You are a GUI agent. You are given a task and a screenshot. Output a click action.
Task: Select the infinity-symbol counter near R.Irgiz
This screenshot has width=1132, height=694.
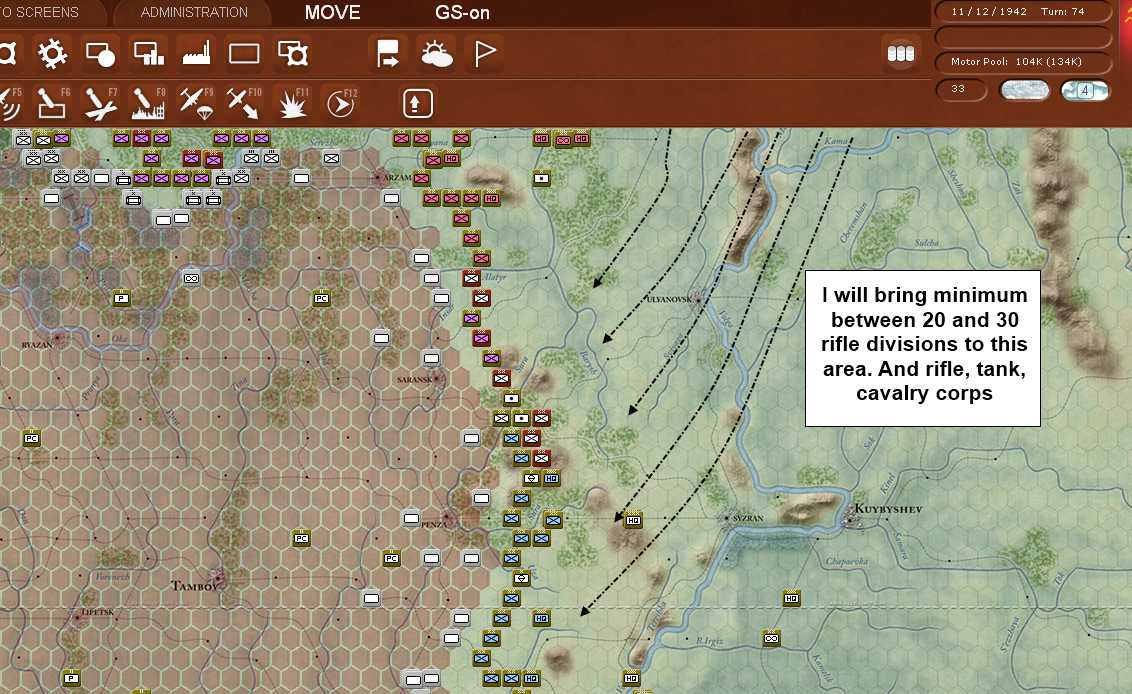coord(771,638)
